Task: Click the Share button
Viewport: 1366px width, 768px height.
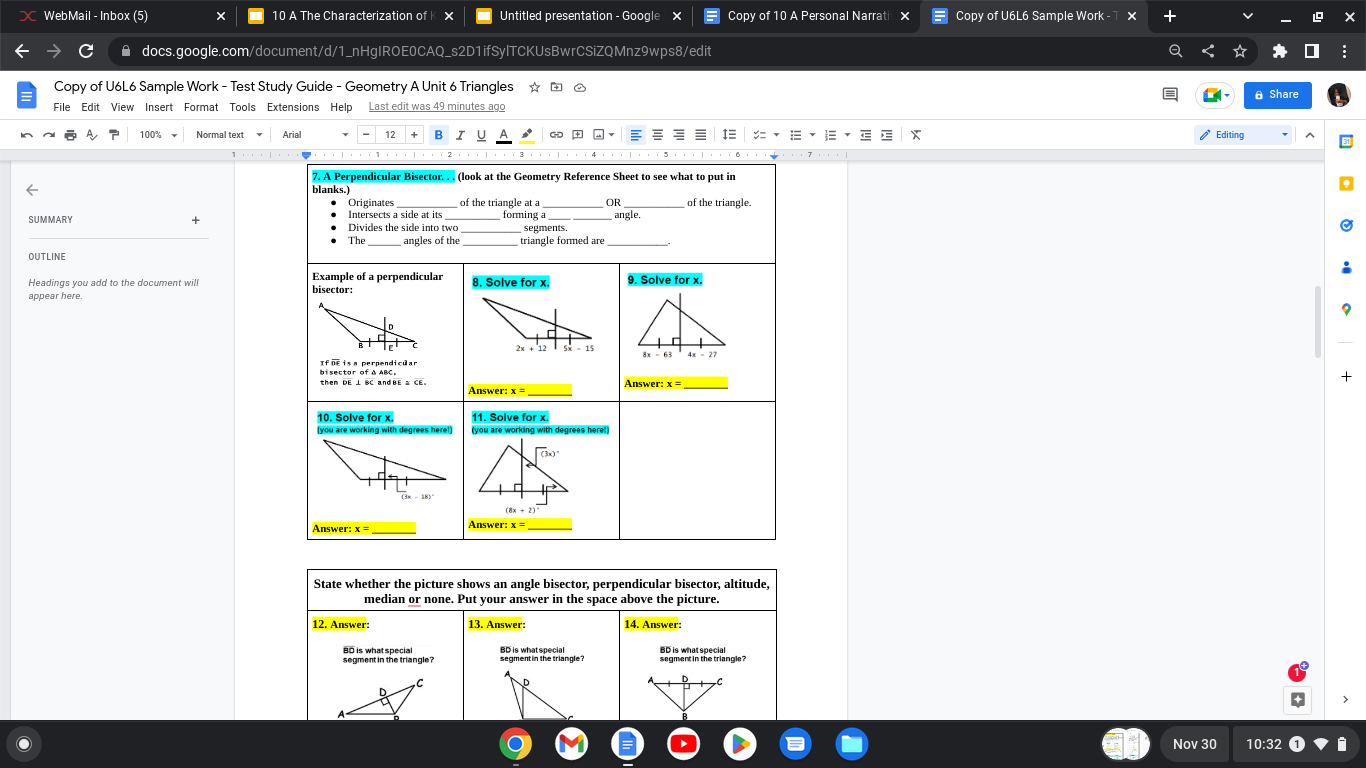Action: (1277, 95)
